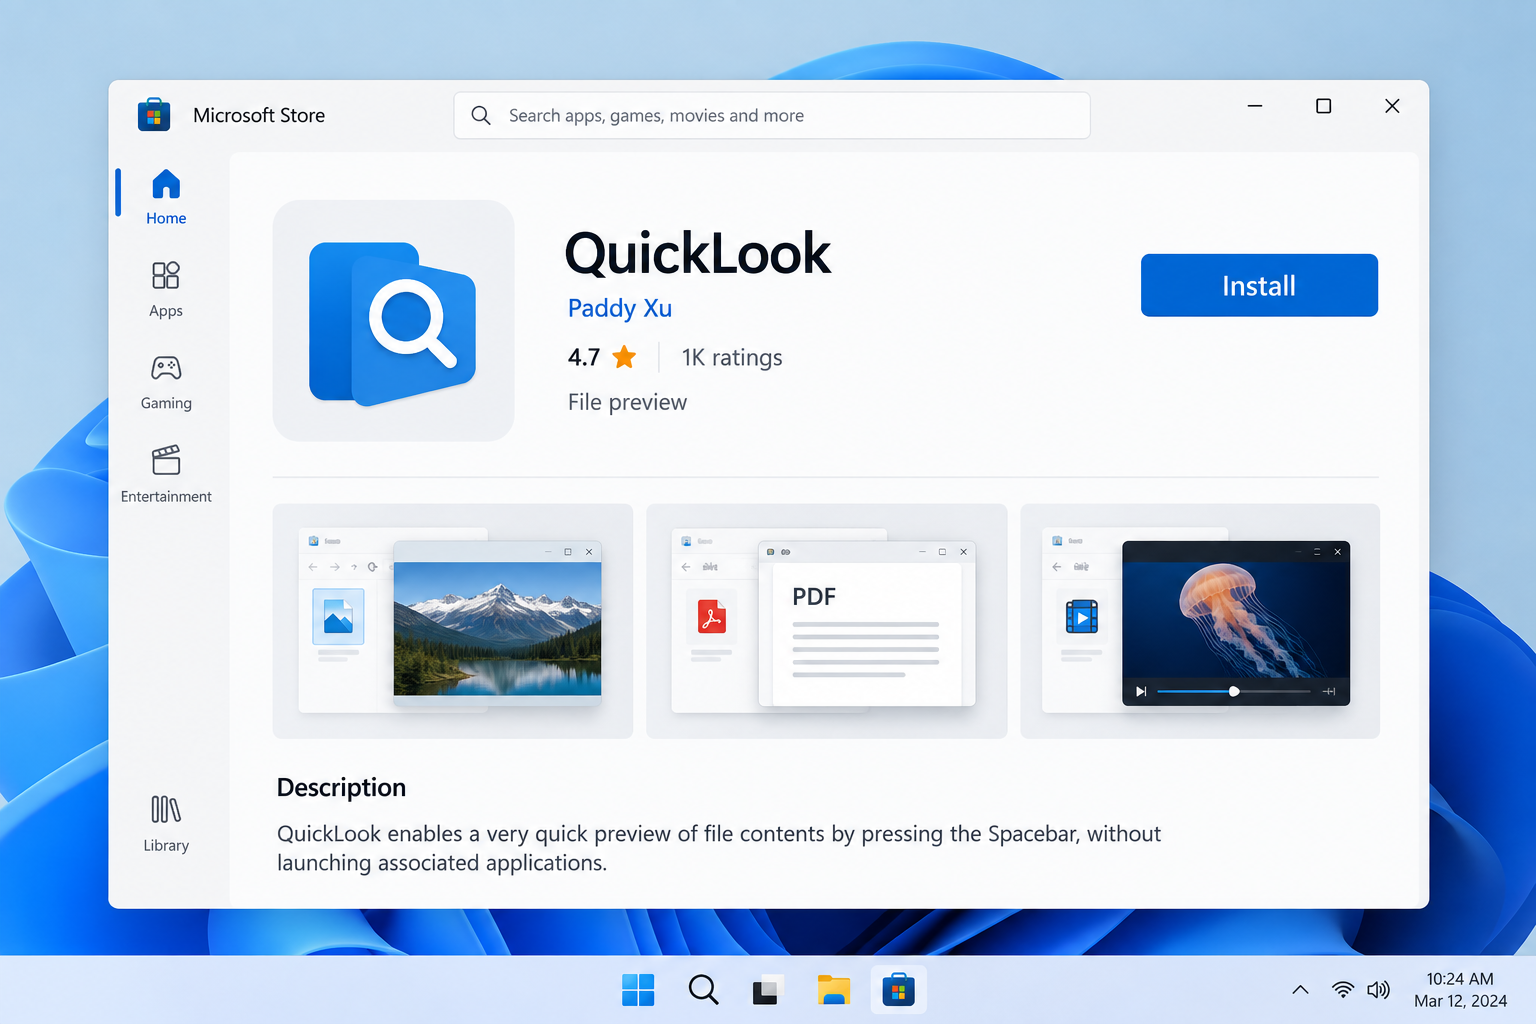
Task: Click the play button in jellyfish video
Action: pyautogui.click(x=1141, y=692)
